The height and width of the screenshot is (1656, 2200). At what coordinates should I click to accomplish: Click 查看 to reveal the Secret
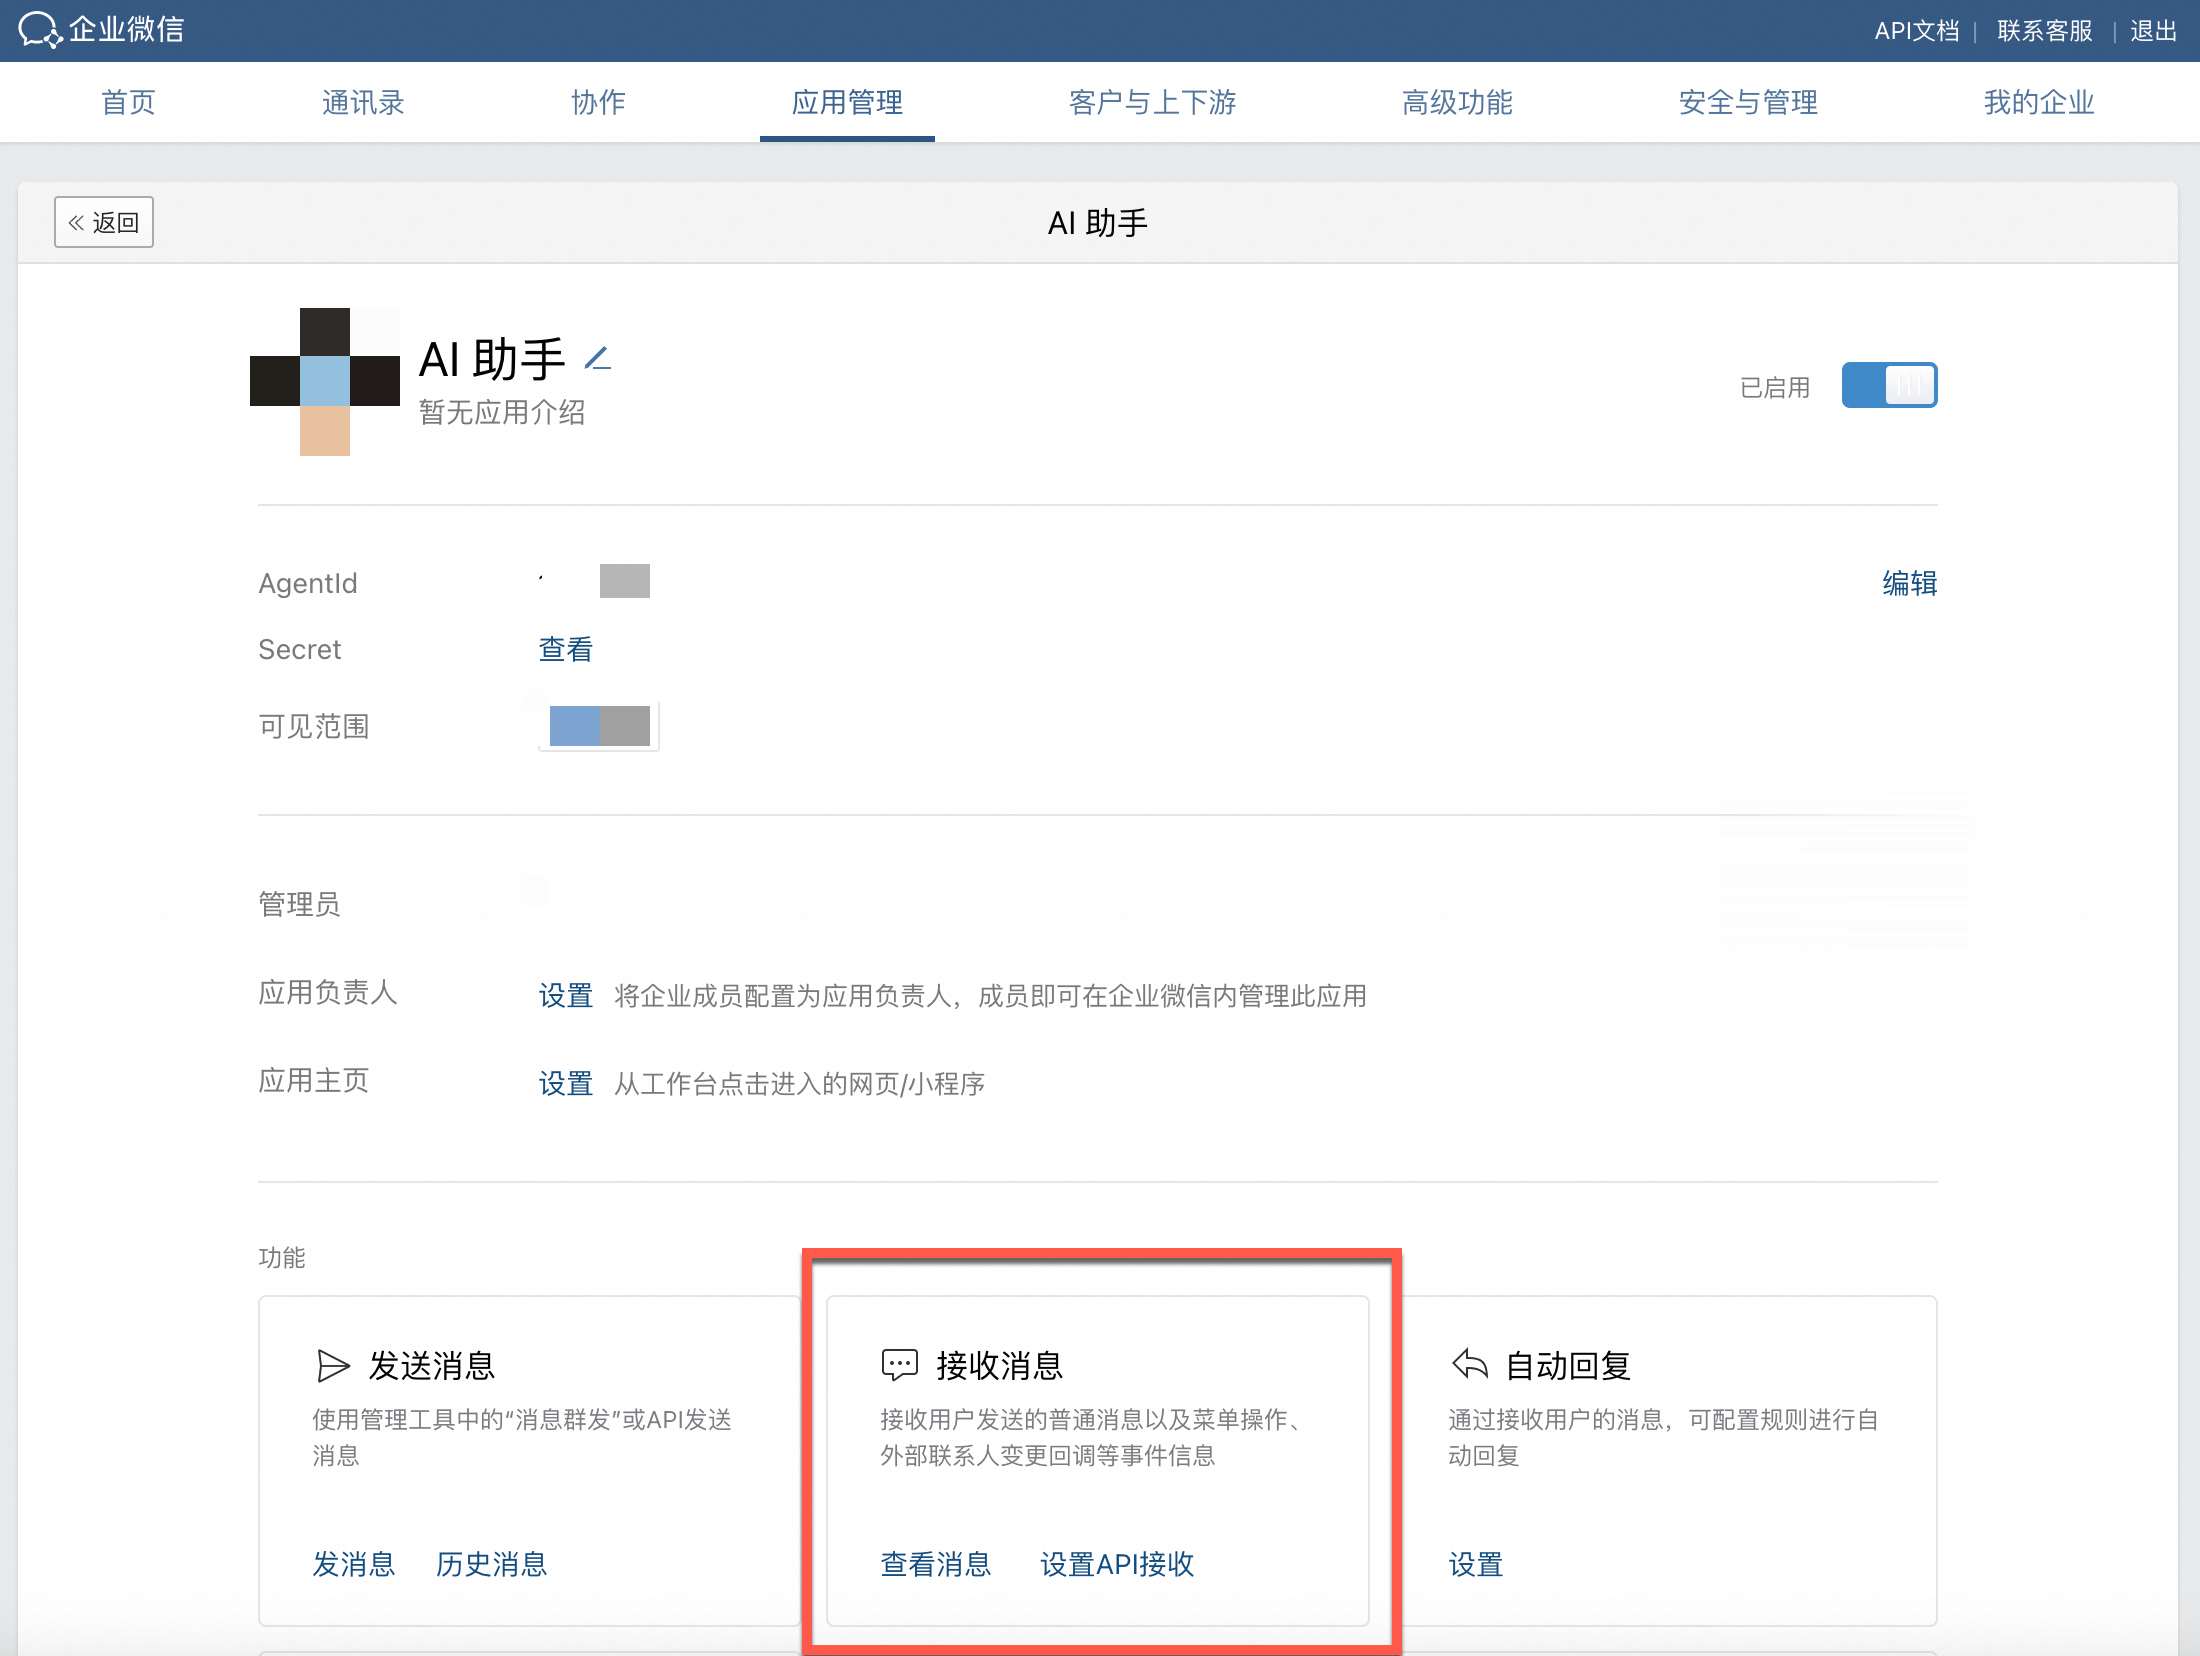tap(566, 650)
